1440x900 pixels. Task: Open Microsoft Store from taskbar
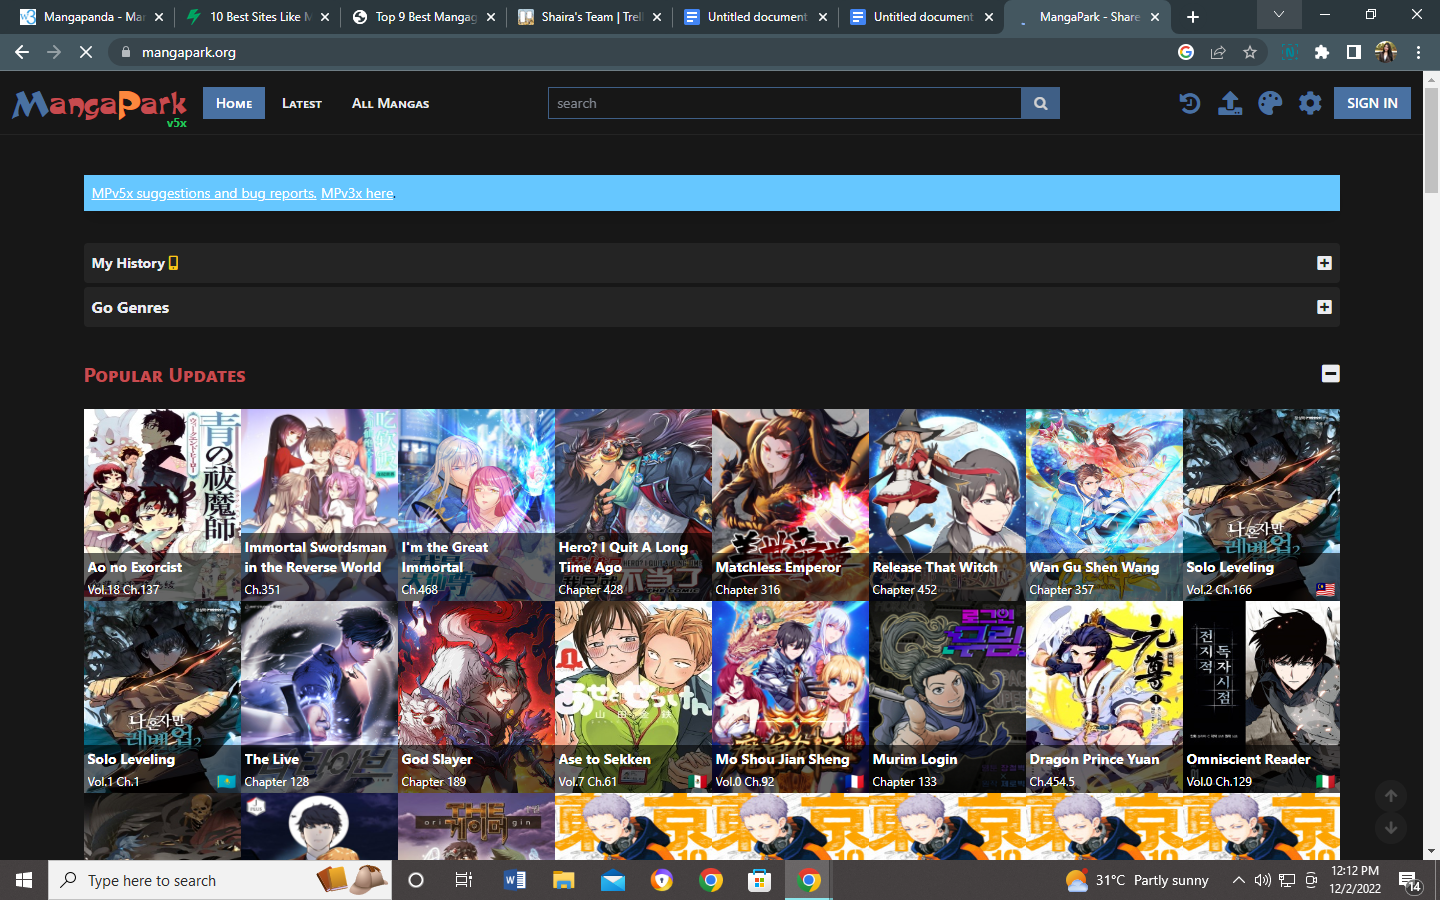coord(760,880)
